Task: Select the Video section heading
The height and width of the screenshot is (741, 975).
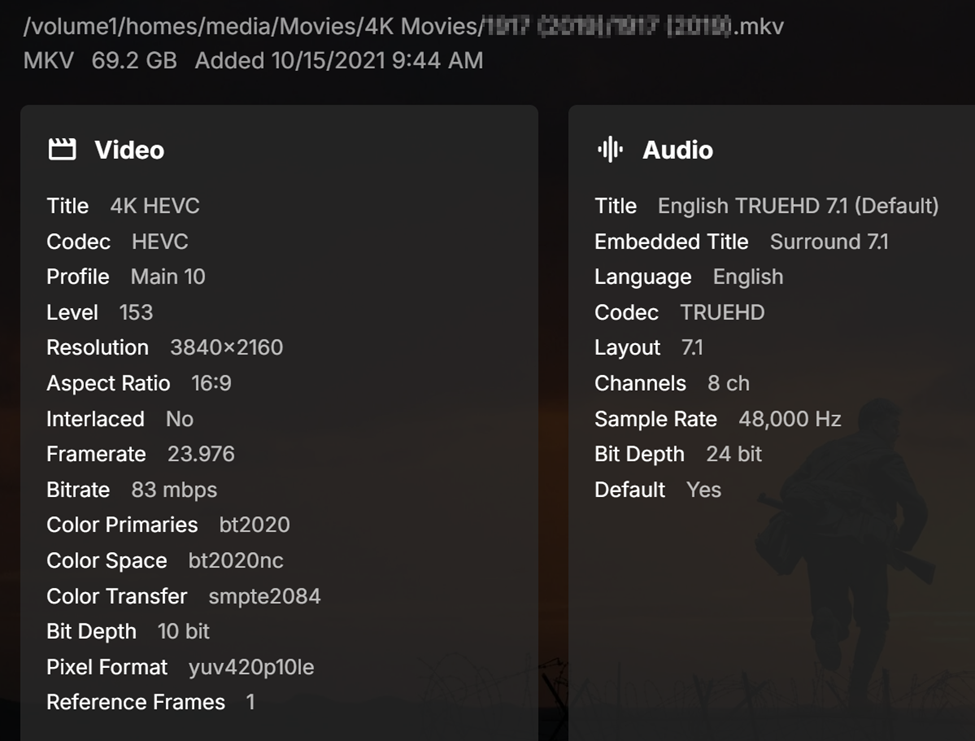Action: coord(129,150)
